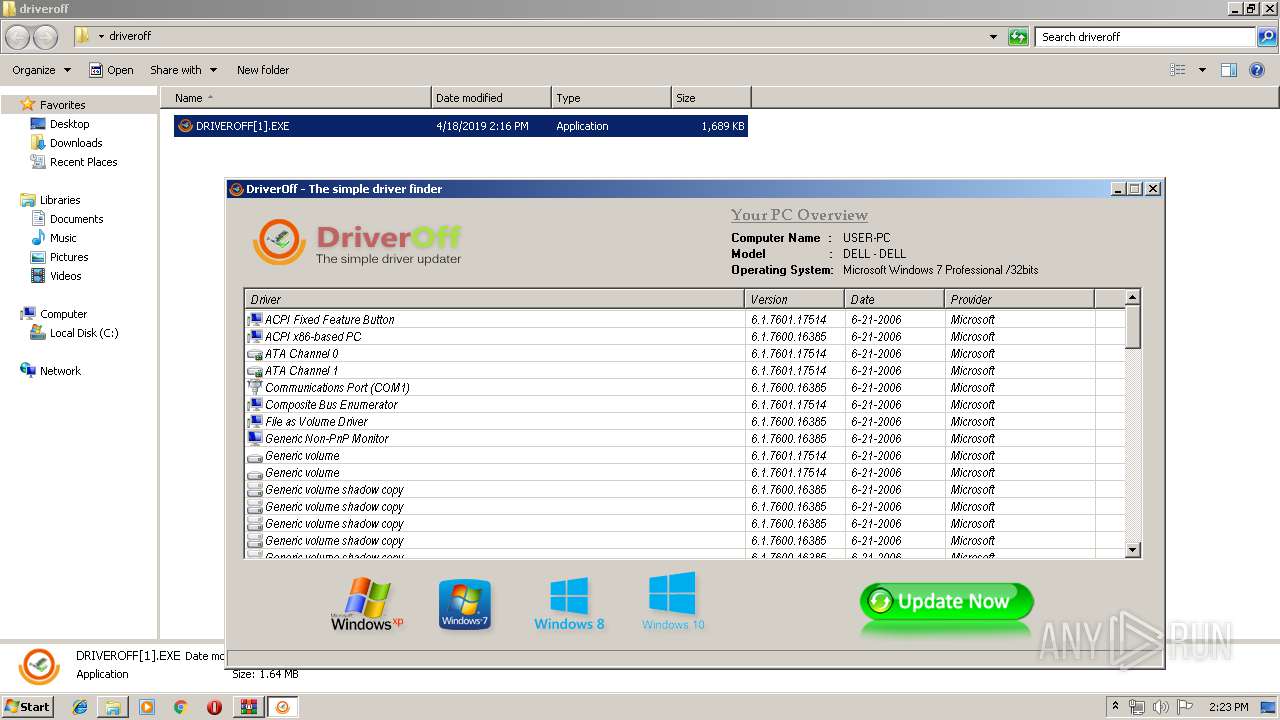The image size is (1280, 720).
Task: Sort driver list by Version column
Action: pyautogui.click(x=794, y=299)
